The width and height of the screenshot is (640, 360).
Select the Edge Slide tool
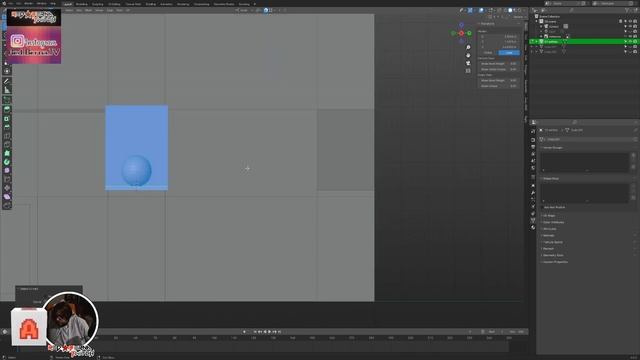pos(7,179)
